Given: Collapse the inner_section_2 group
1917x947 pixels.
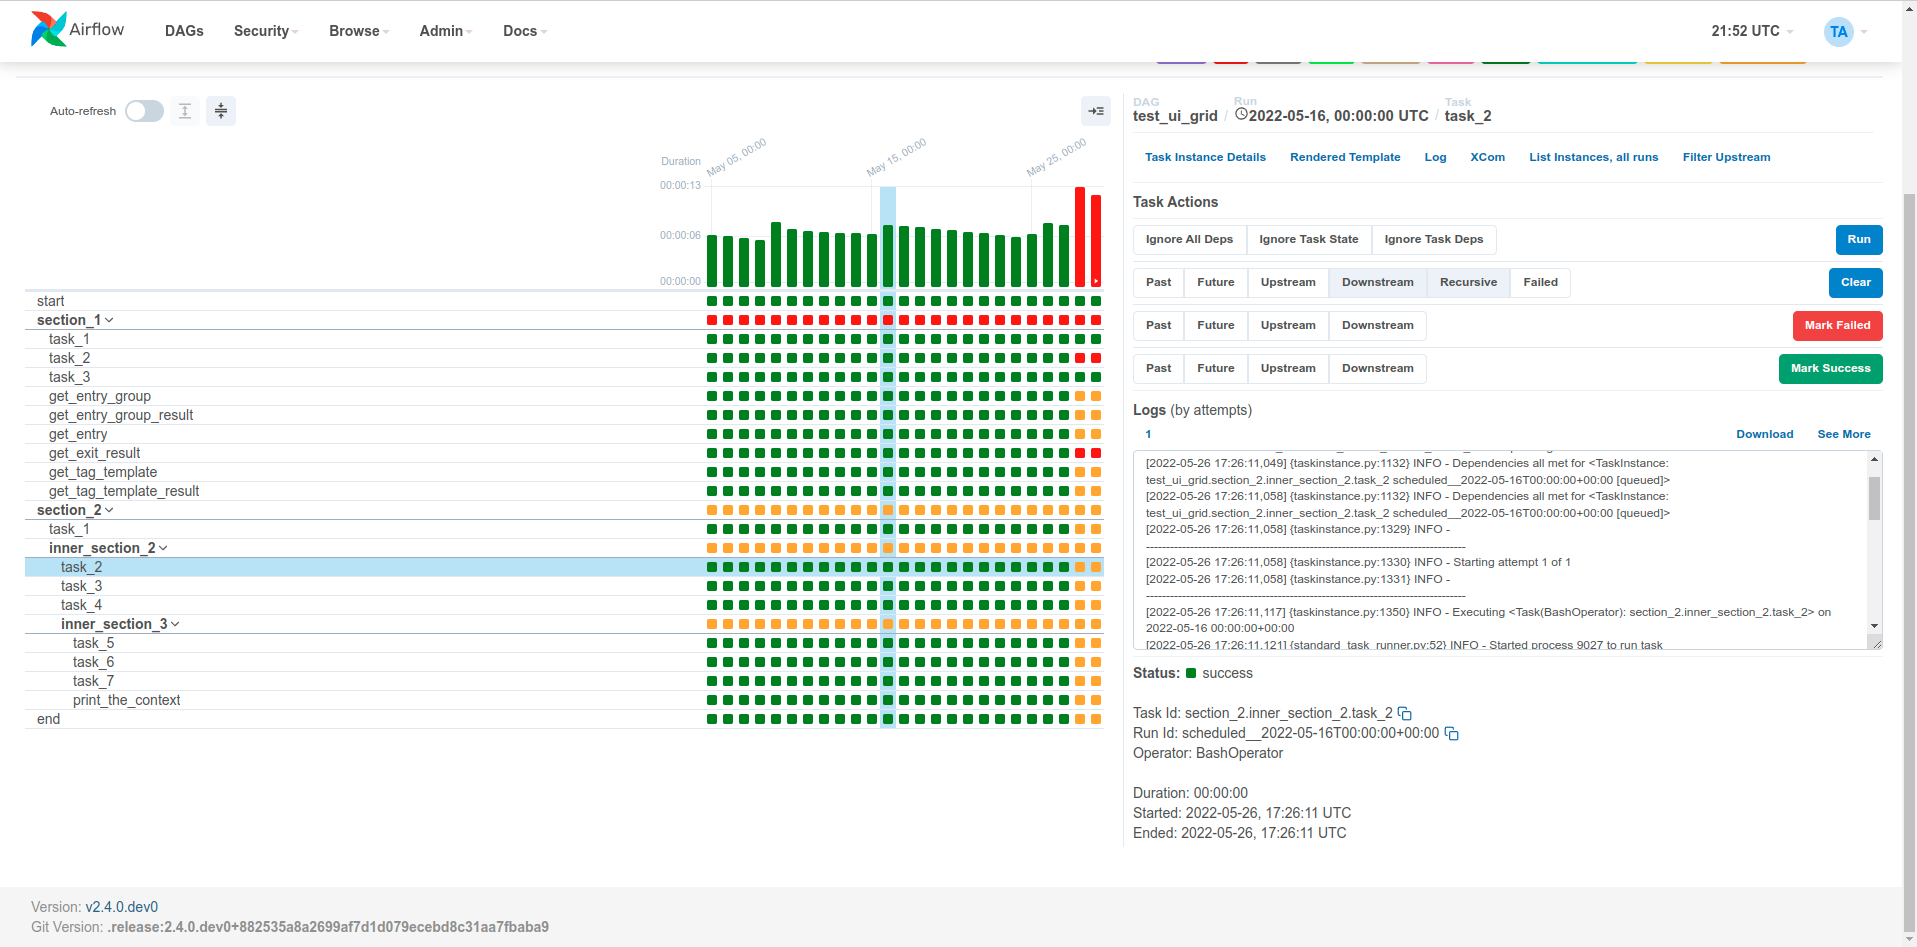Looking at the screenshot, I should tap(108, 548).
